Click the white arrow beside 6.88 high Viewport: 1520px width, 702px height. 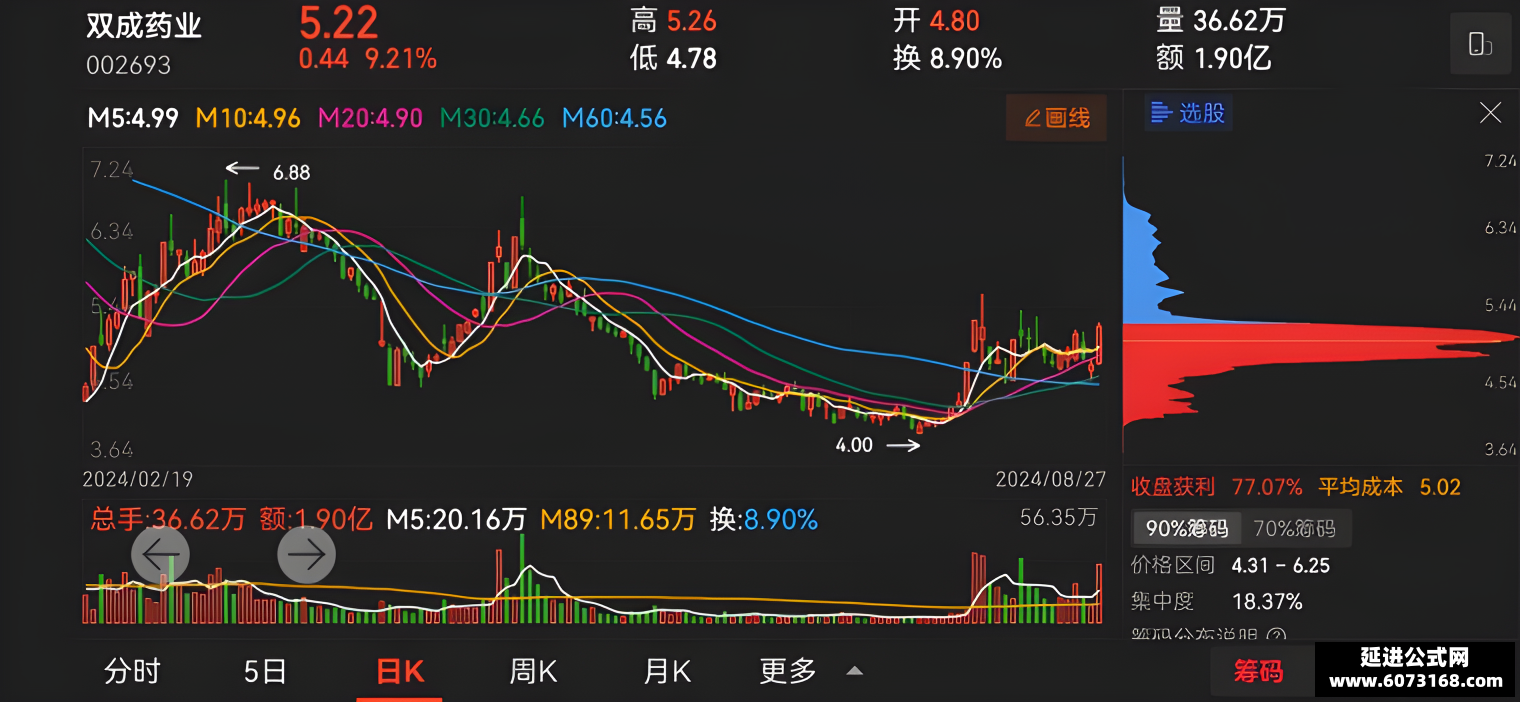tap(242, 169)
